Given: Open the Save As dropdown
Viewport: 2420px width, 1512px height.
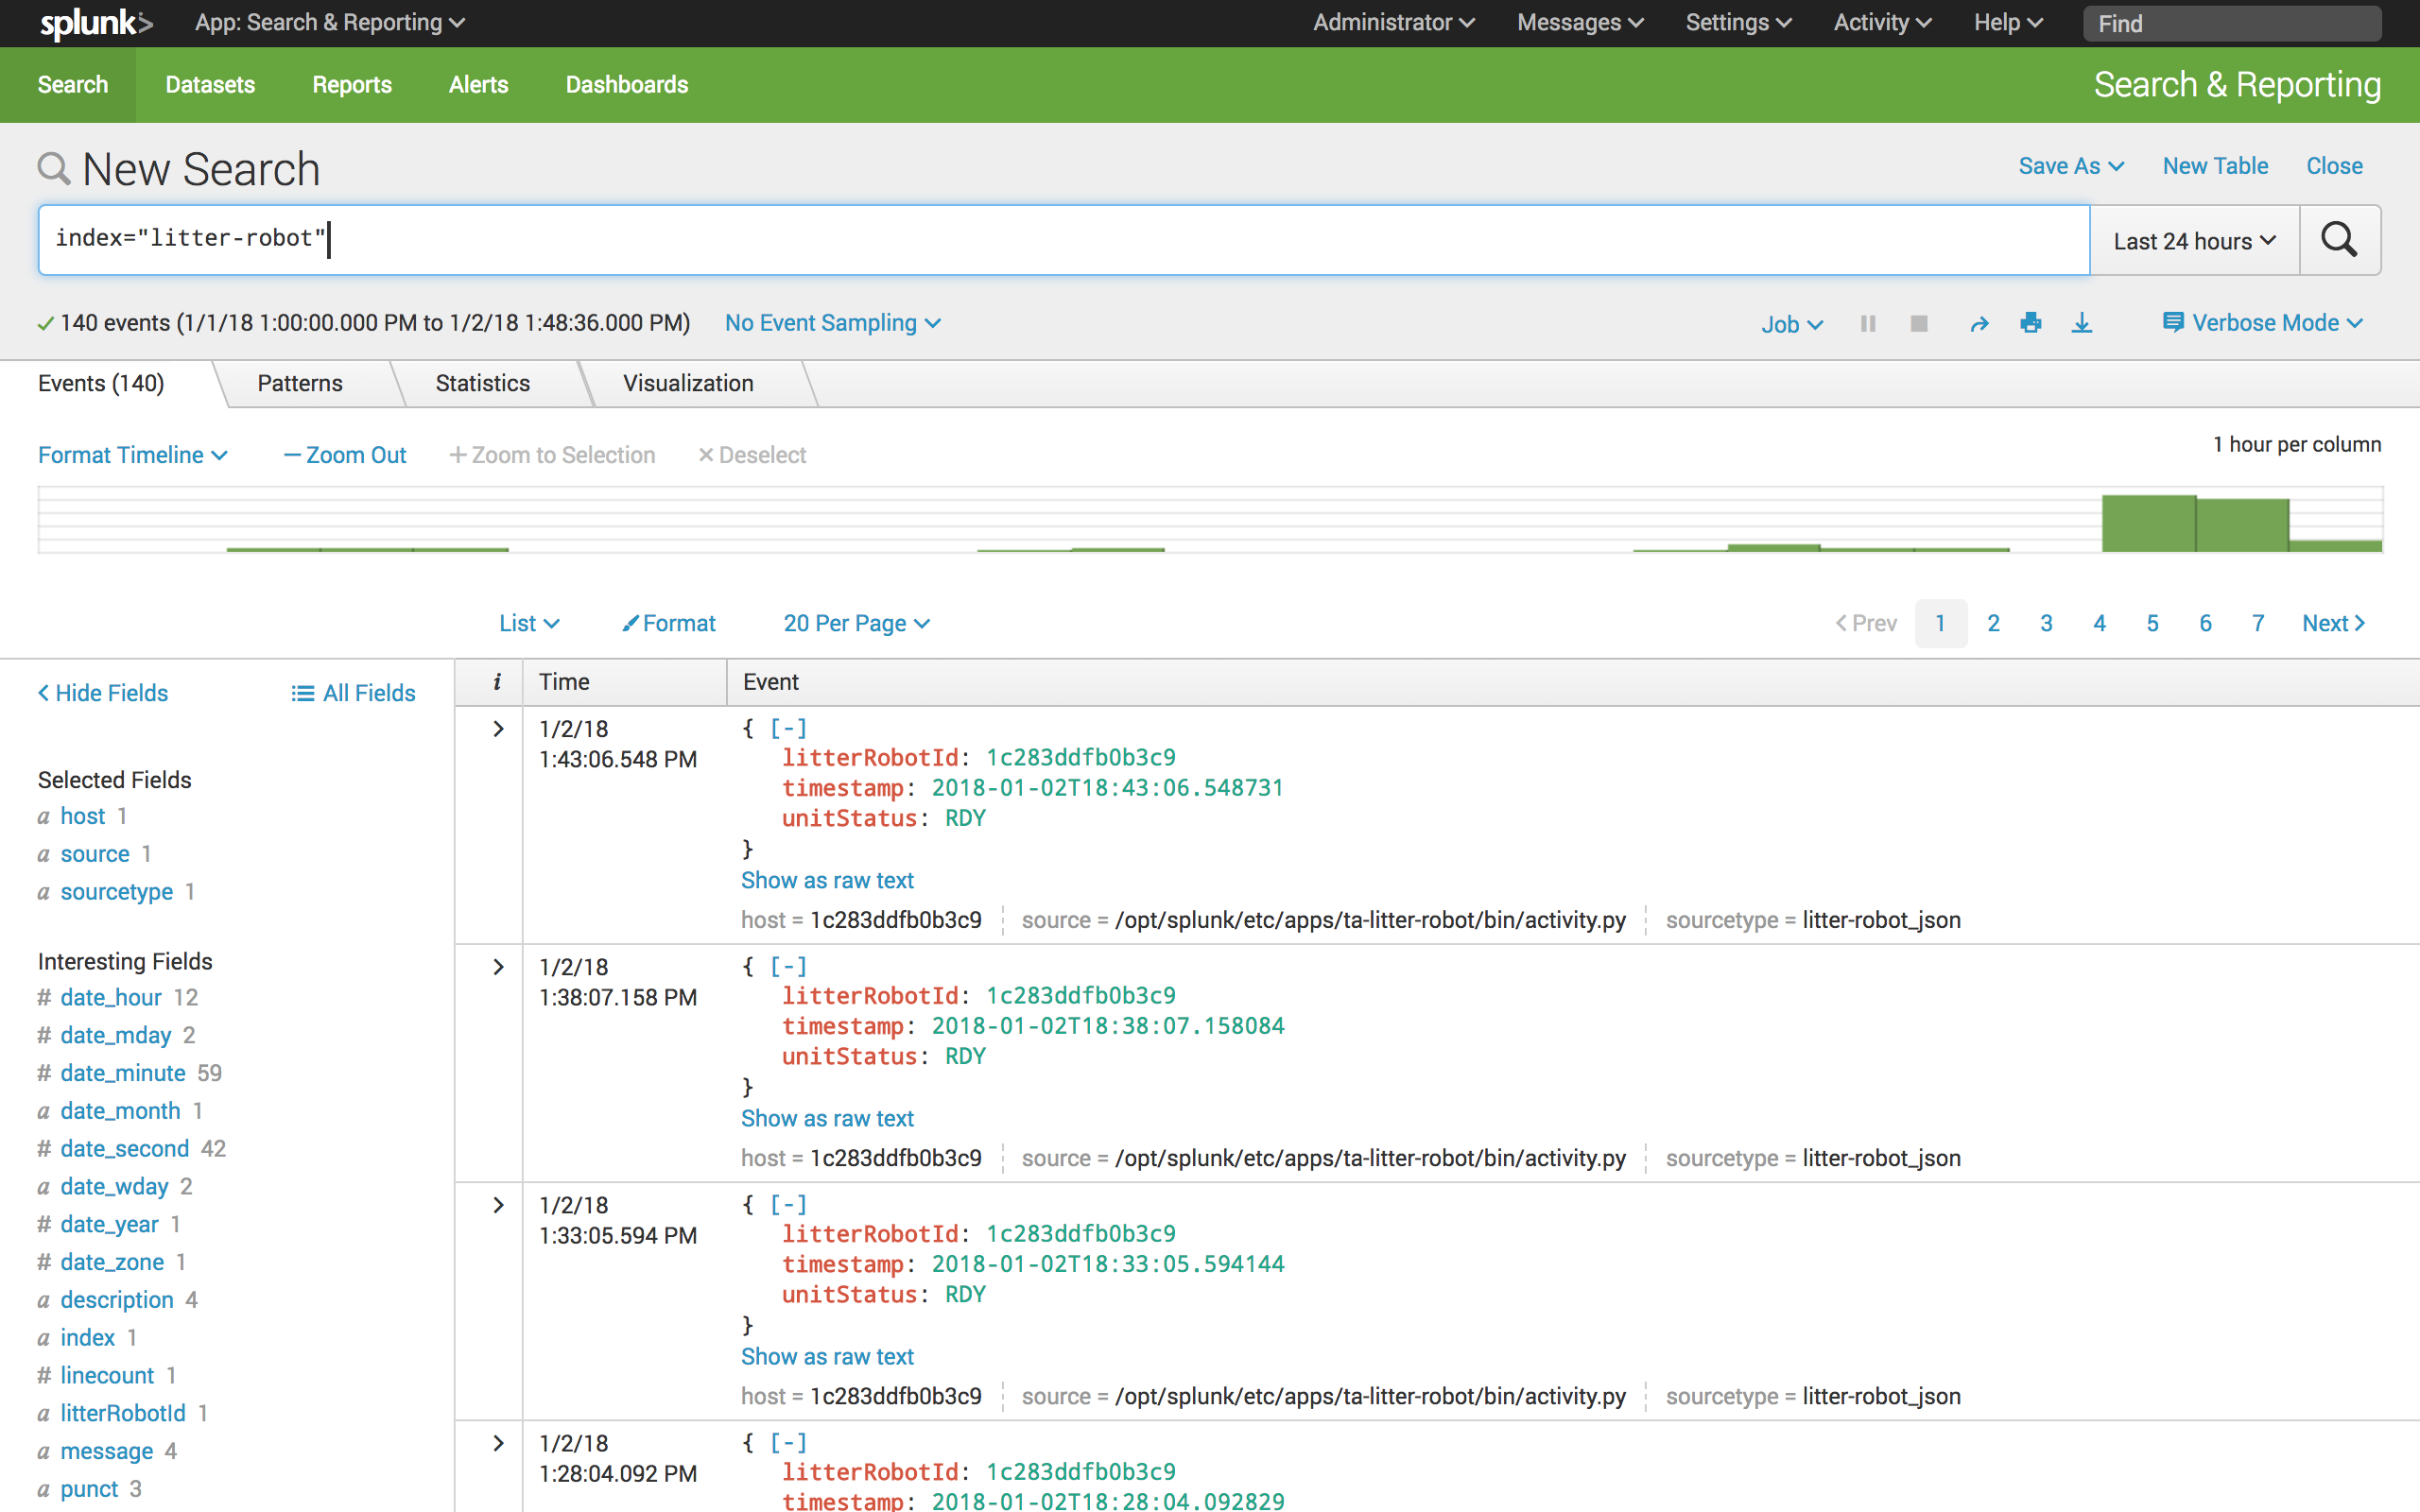Looking at the screenshot, I should [x=2071, y=166].
